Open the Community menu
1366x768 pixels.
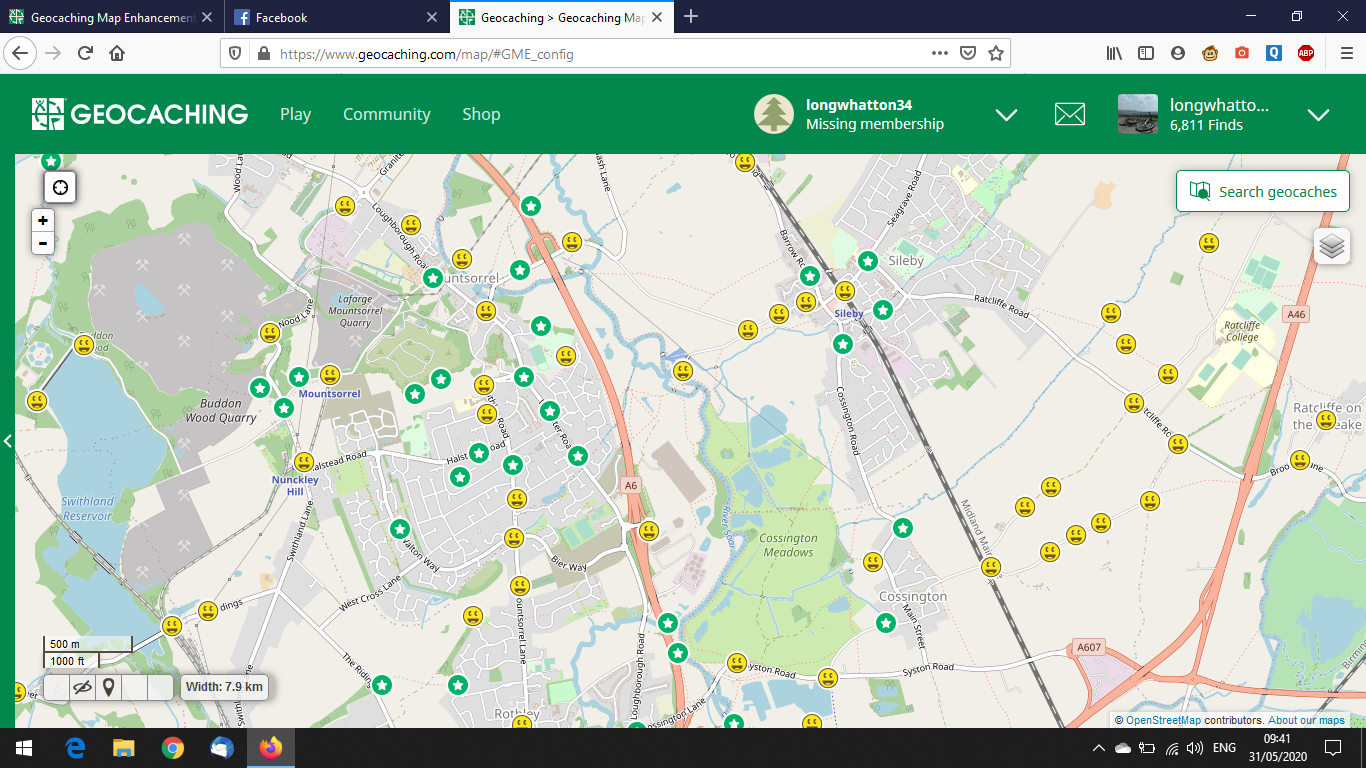(x=386, y=114)
